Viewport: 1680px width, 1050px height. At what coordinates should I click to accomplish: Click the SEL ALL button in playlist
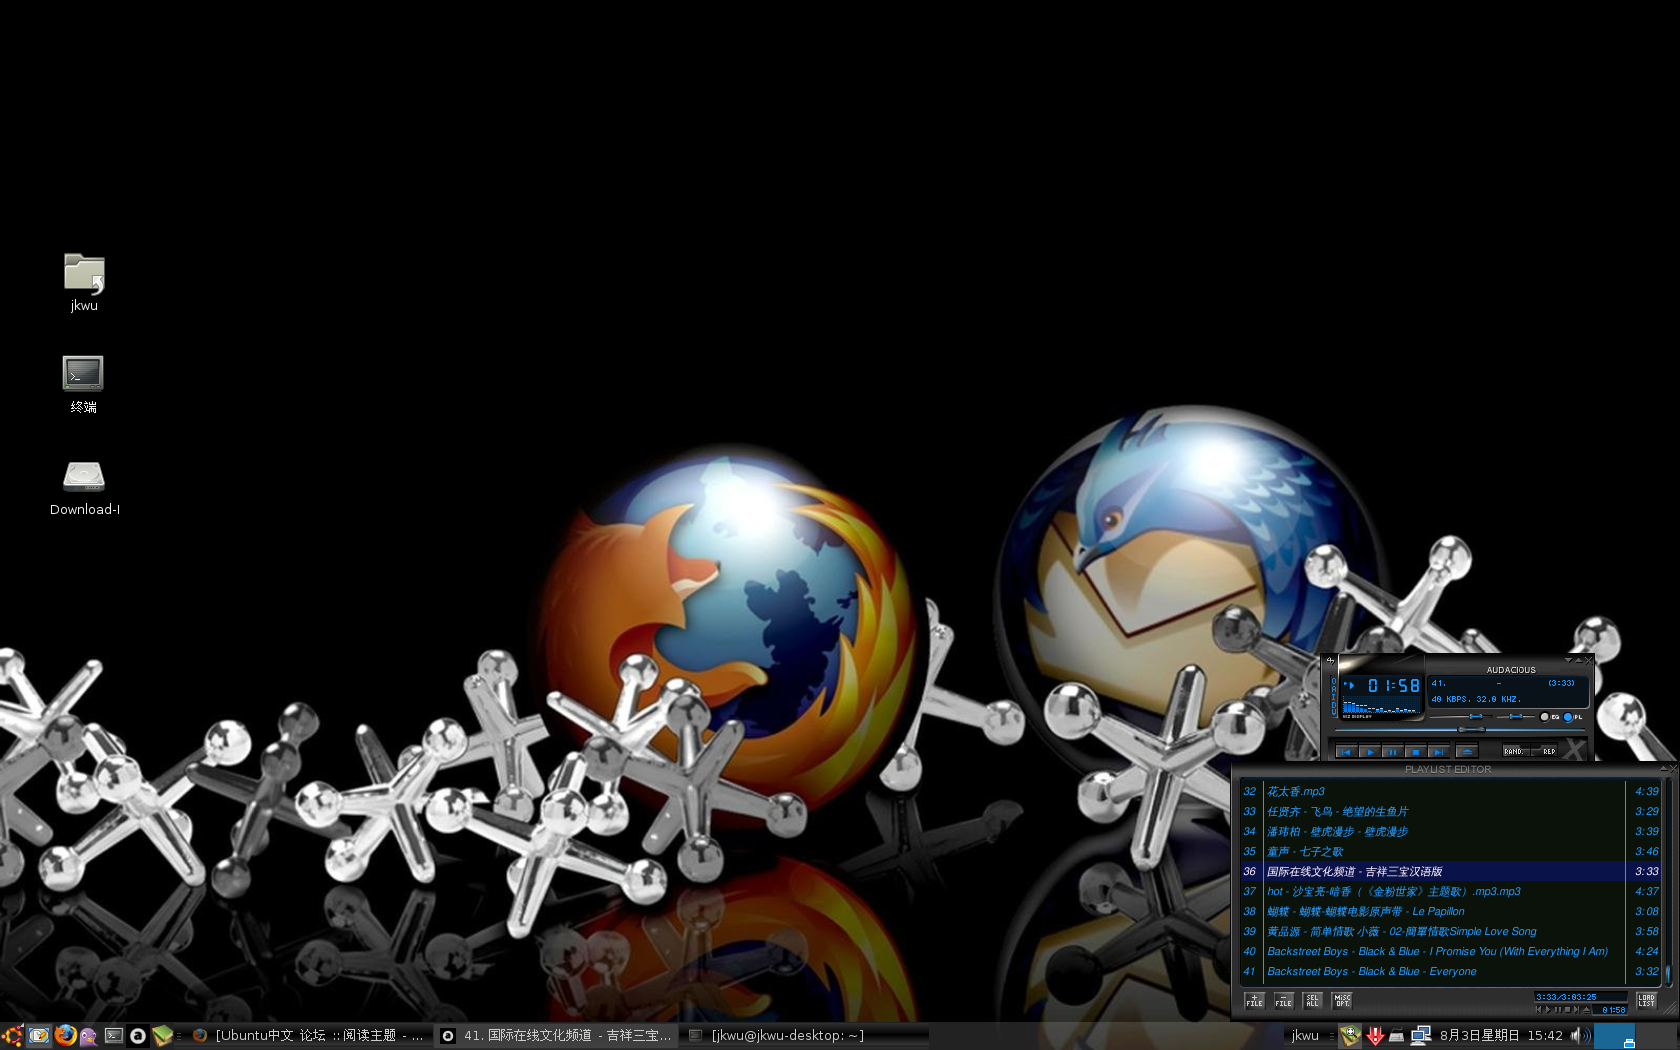(1312, 1000)
